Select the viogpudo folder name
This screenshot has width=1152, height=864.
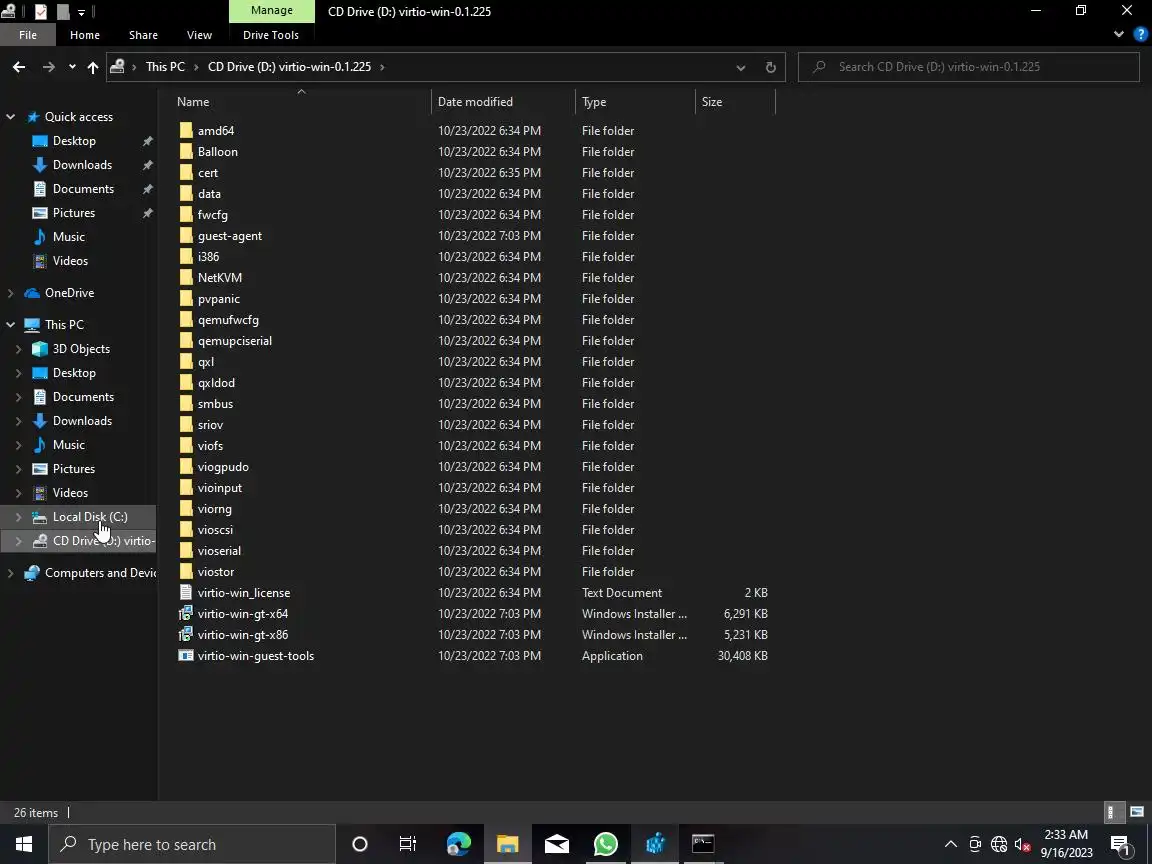223,467
